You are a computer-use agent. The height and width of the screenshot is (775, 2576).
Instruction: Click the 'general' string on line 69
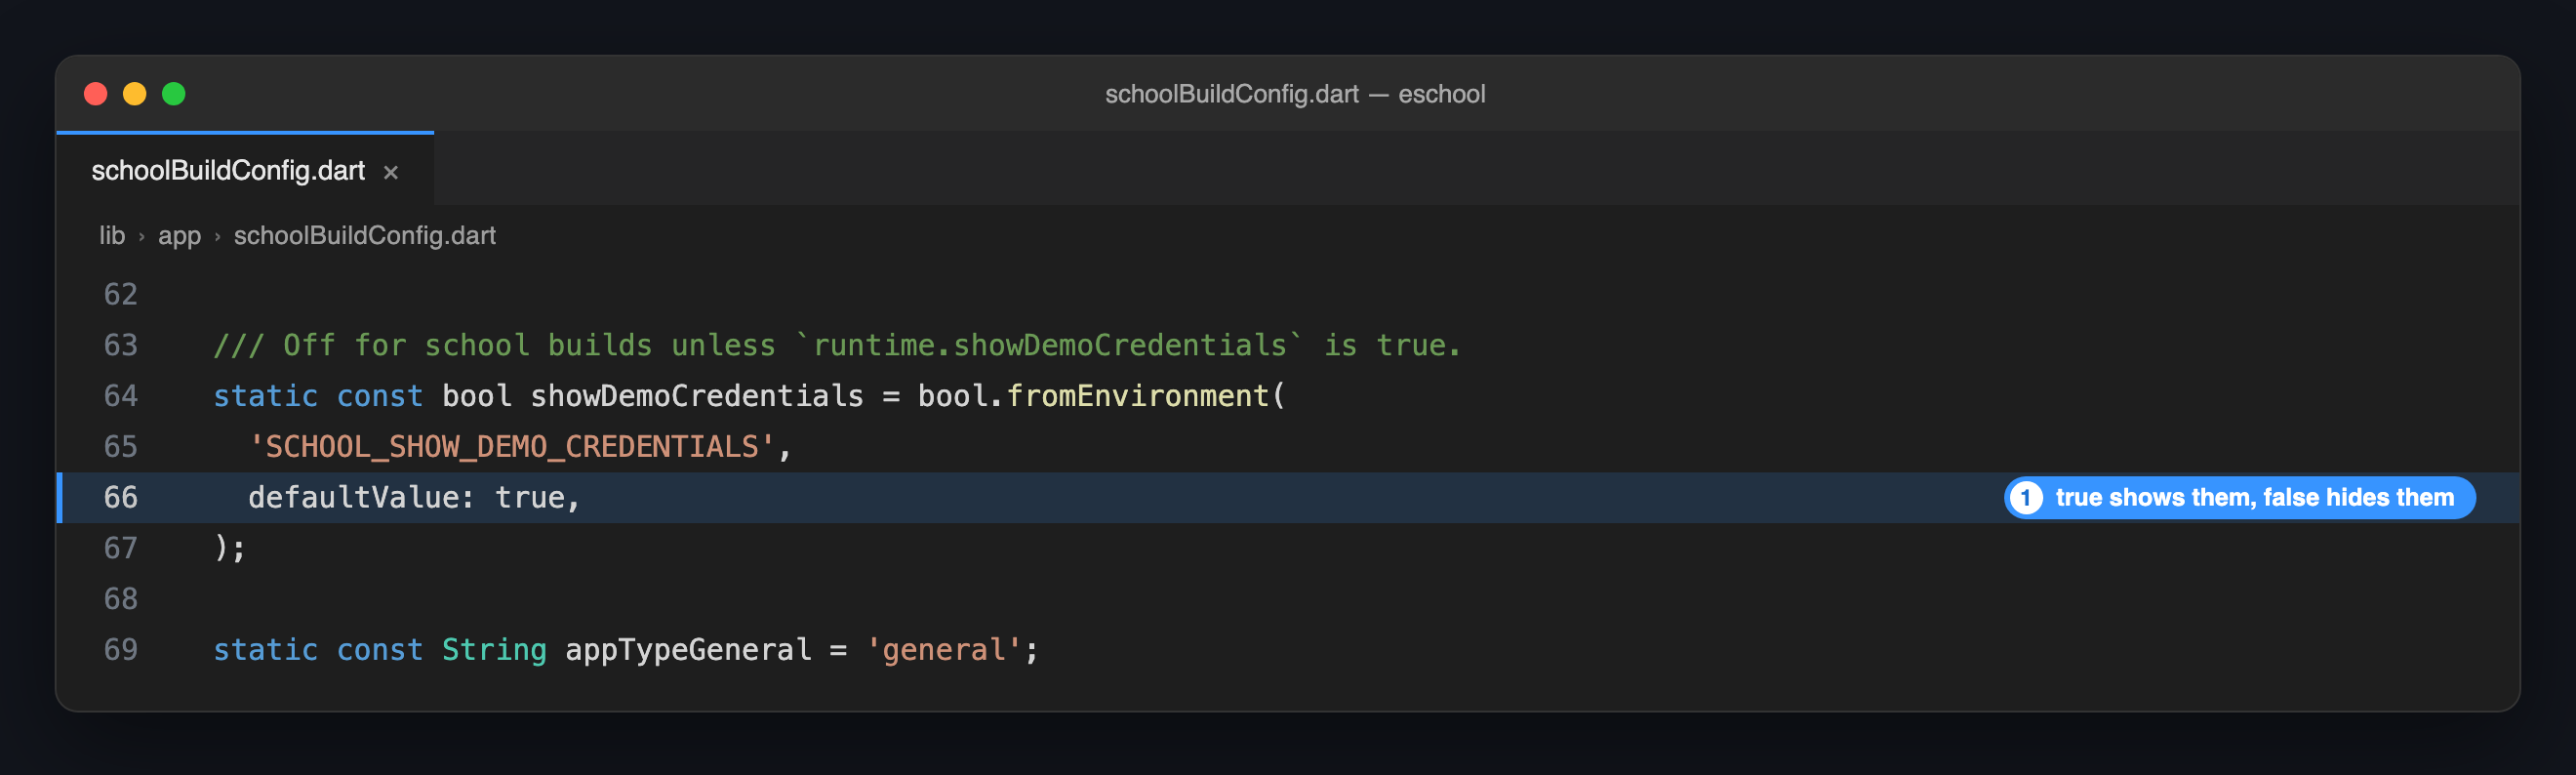[x=943, y=650]
